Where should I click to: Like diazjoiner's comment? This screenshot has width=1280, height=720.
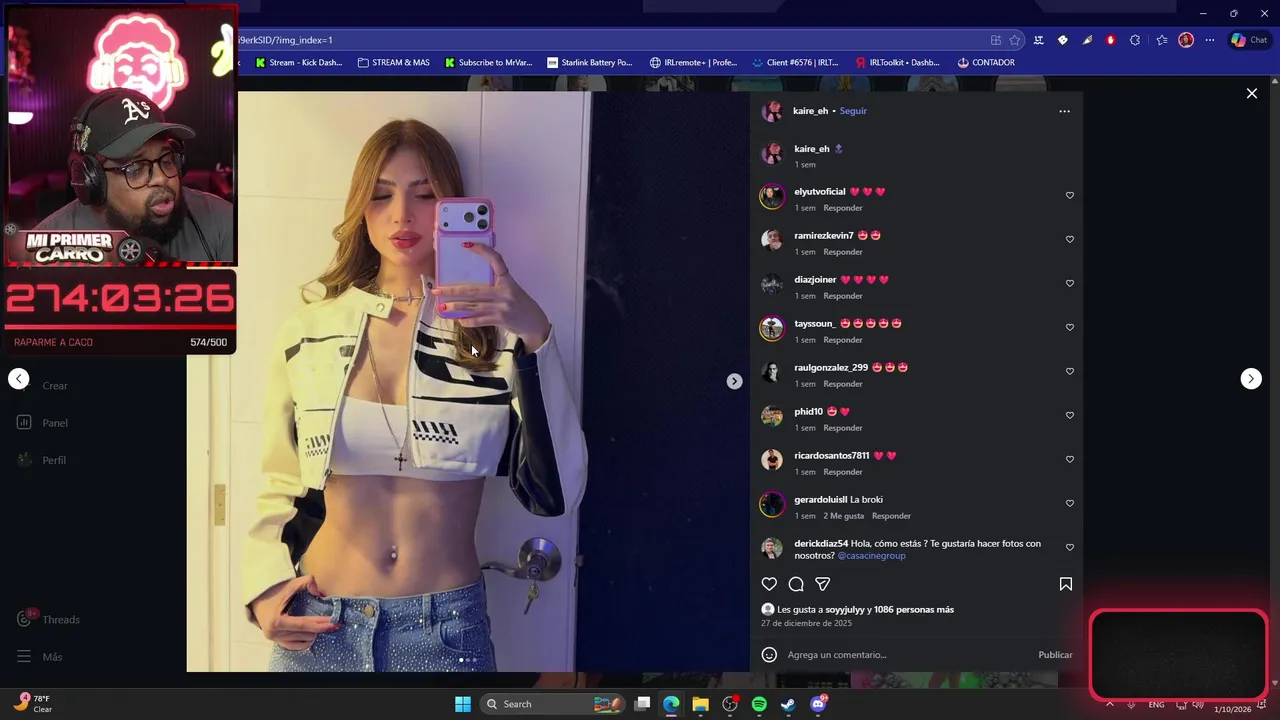pyautogui.click(x=1069, y=283)
